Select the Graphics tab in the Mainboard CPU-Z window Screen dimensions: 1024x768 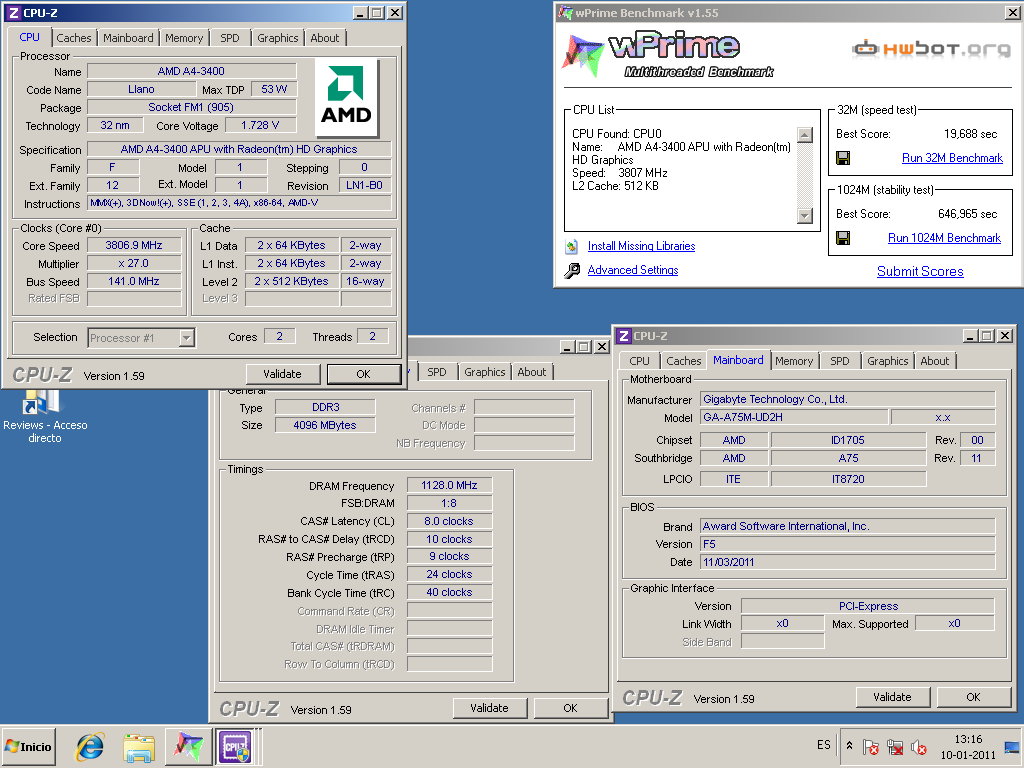point(888,361)
